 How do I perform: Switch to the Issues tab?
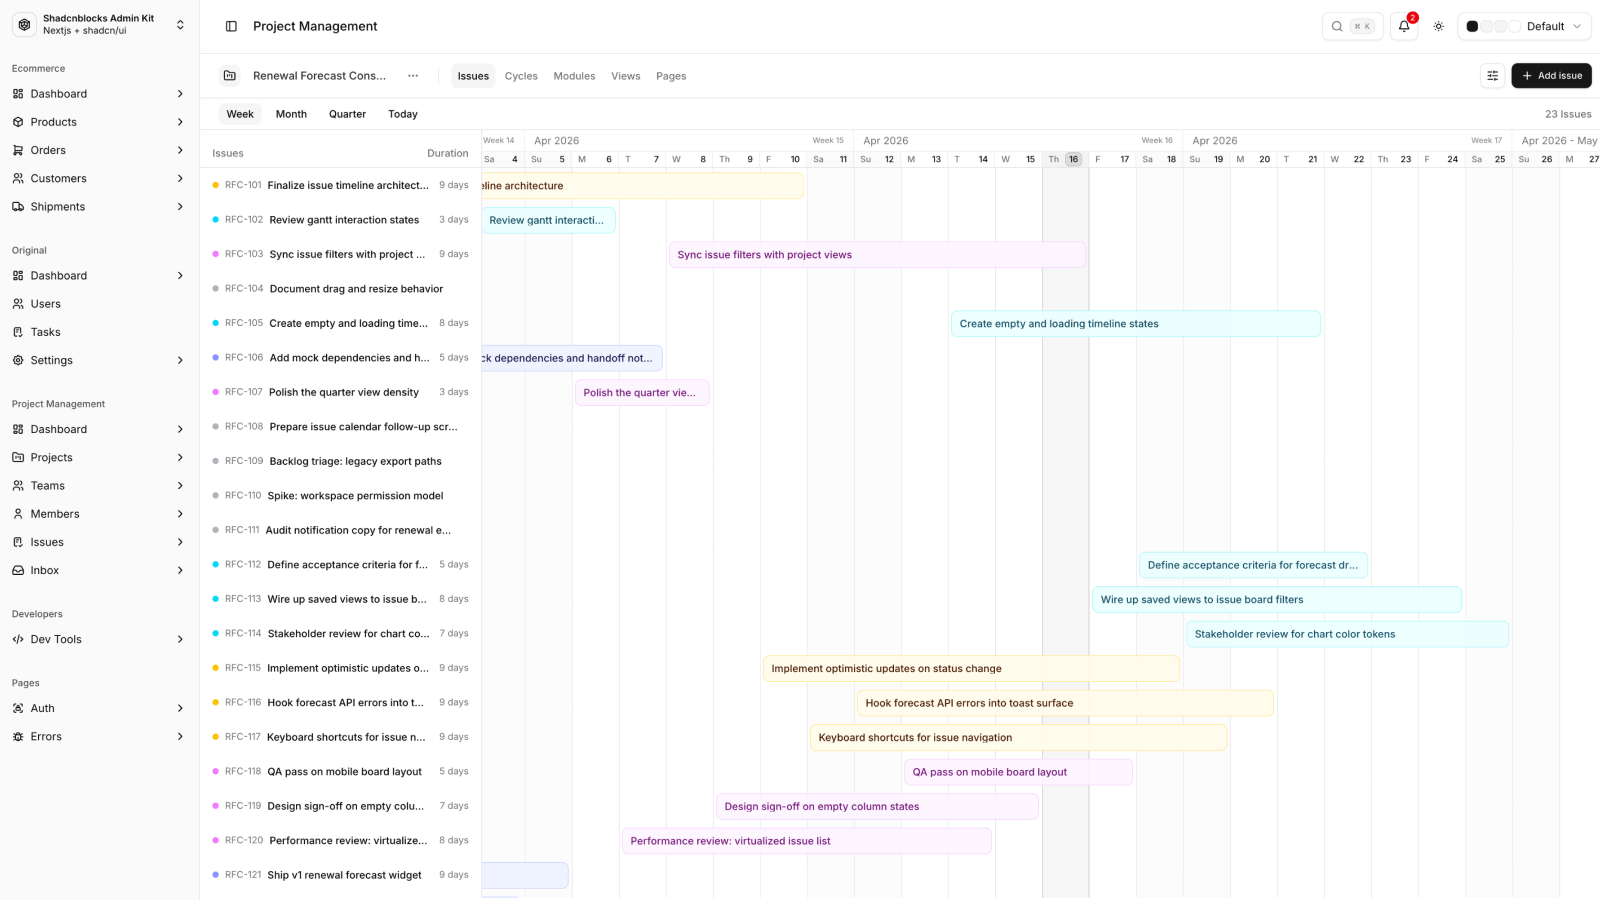pos(473,76)
